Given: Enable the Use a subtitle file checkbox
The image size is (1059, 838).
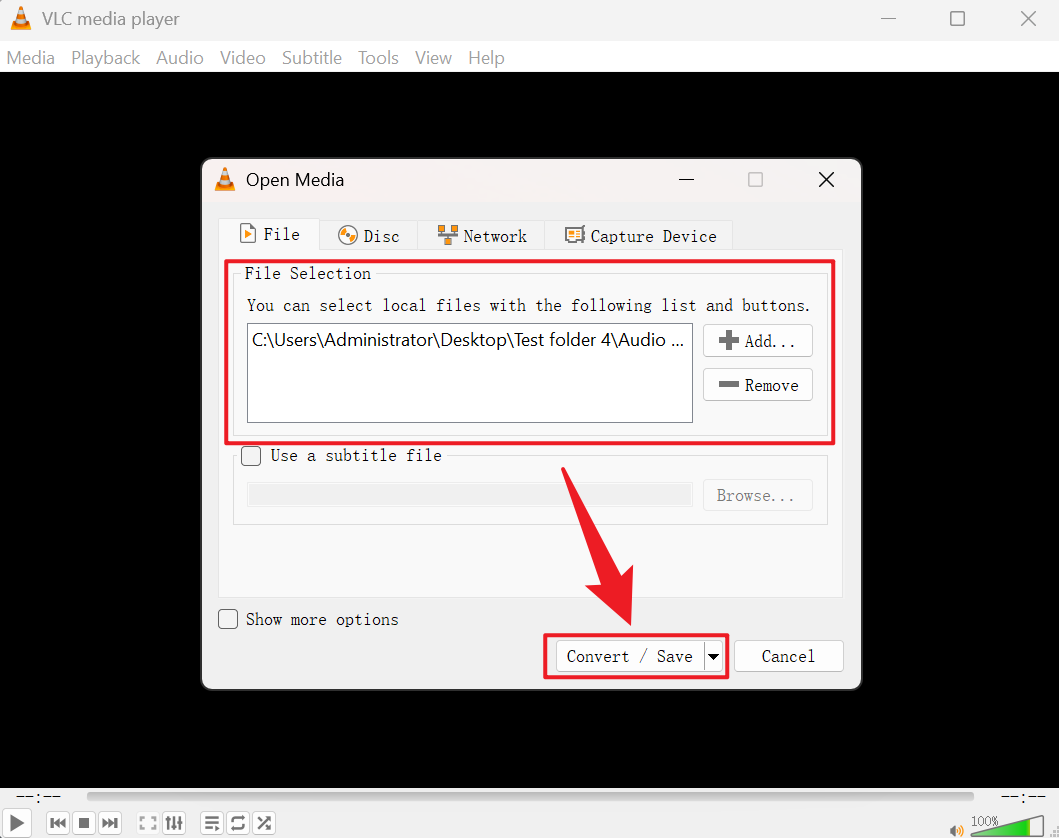Looking at the screenshot, I should 251,456.
